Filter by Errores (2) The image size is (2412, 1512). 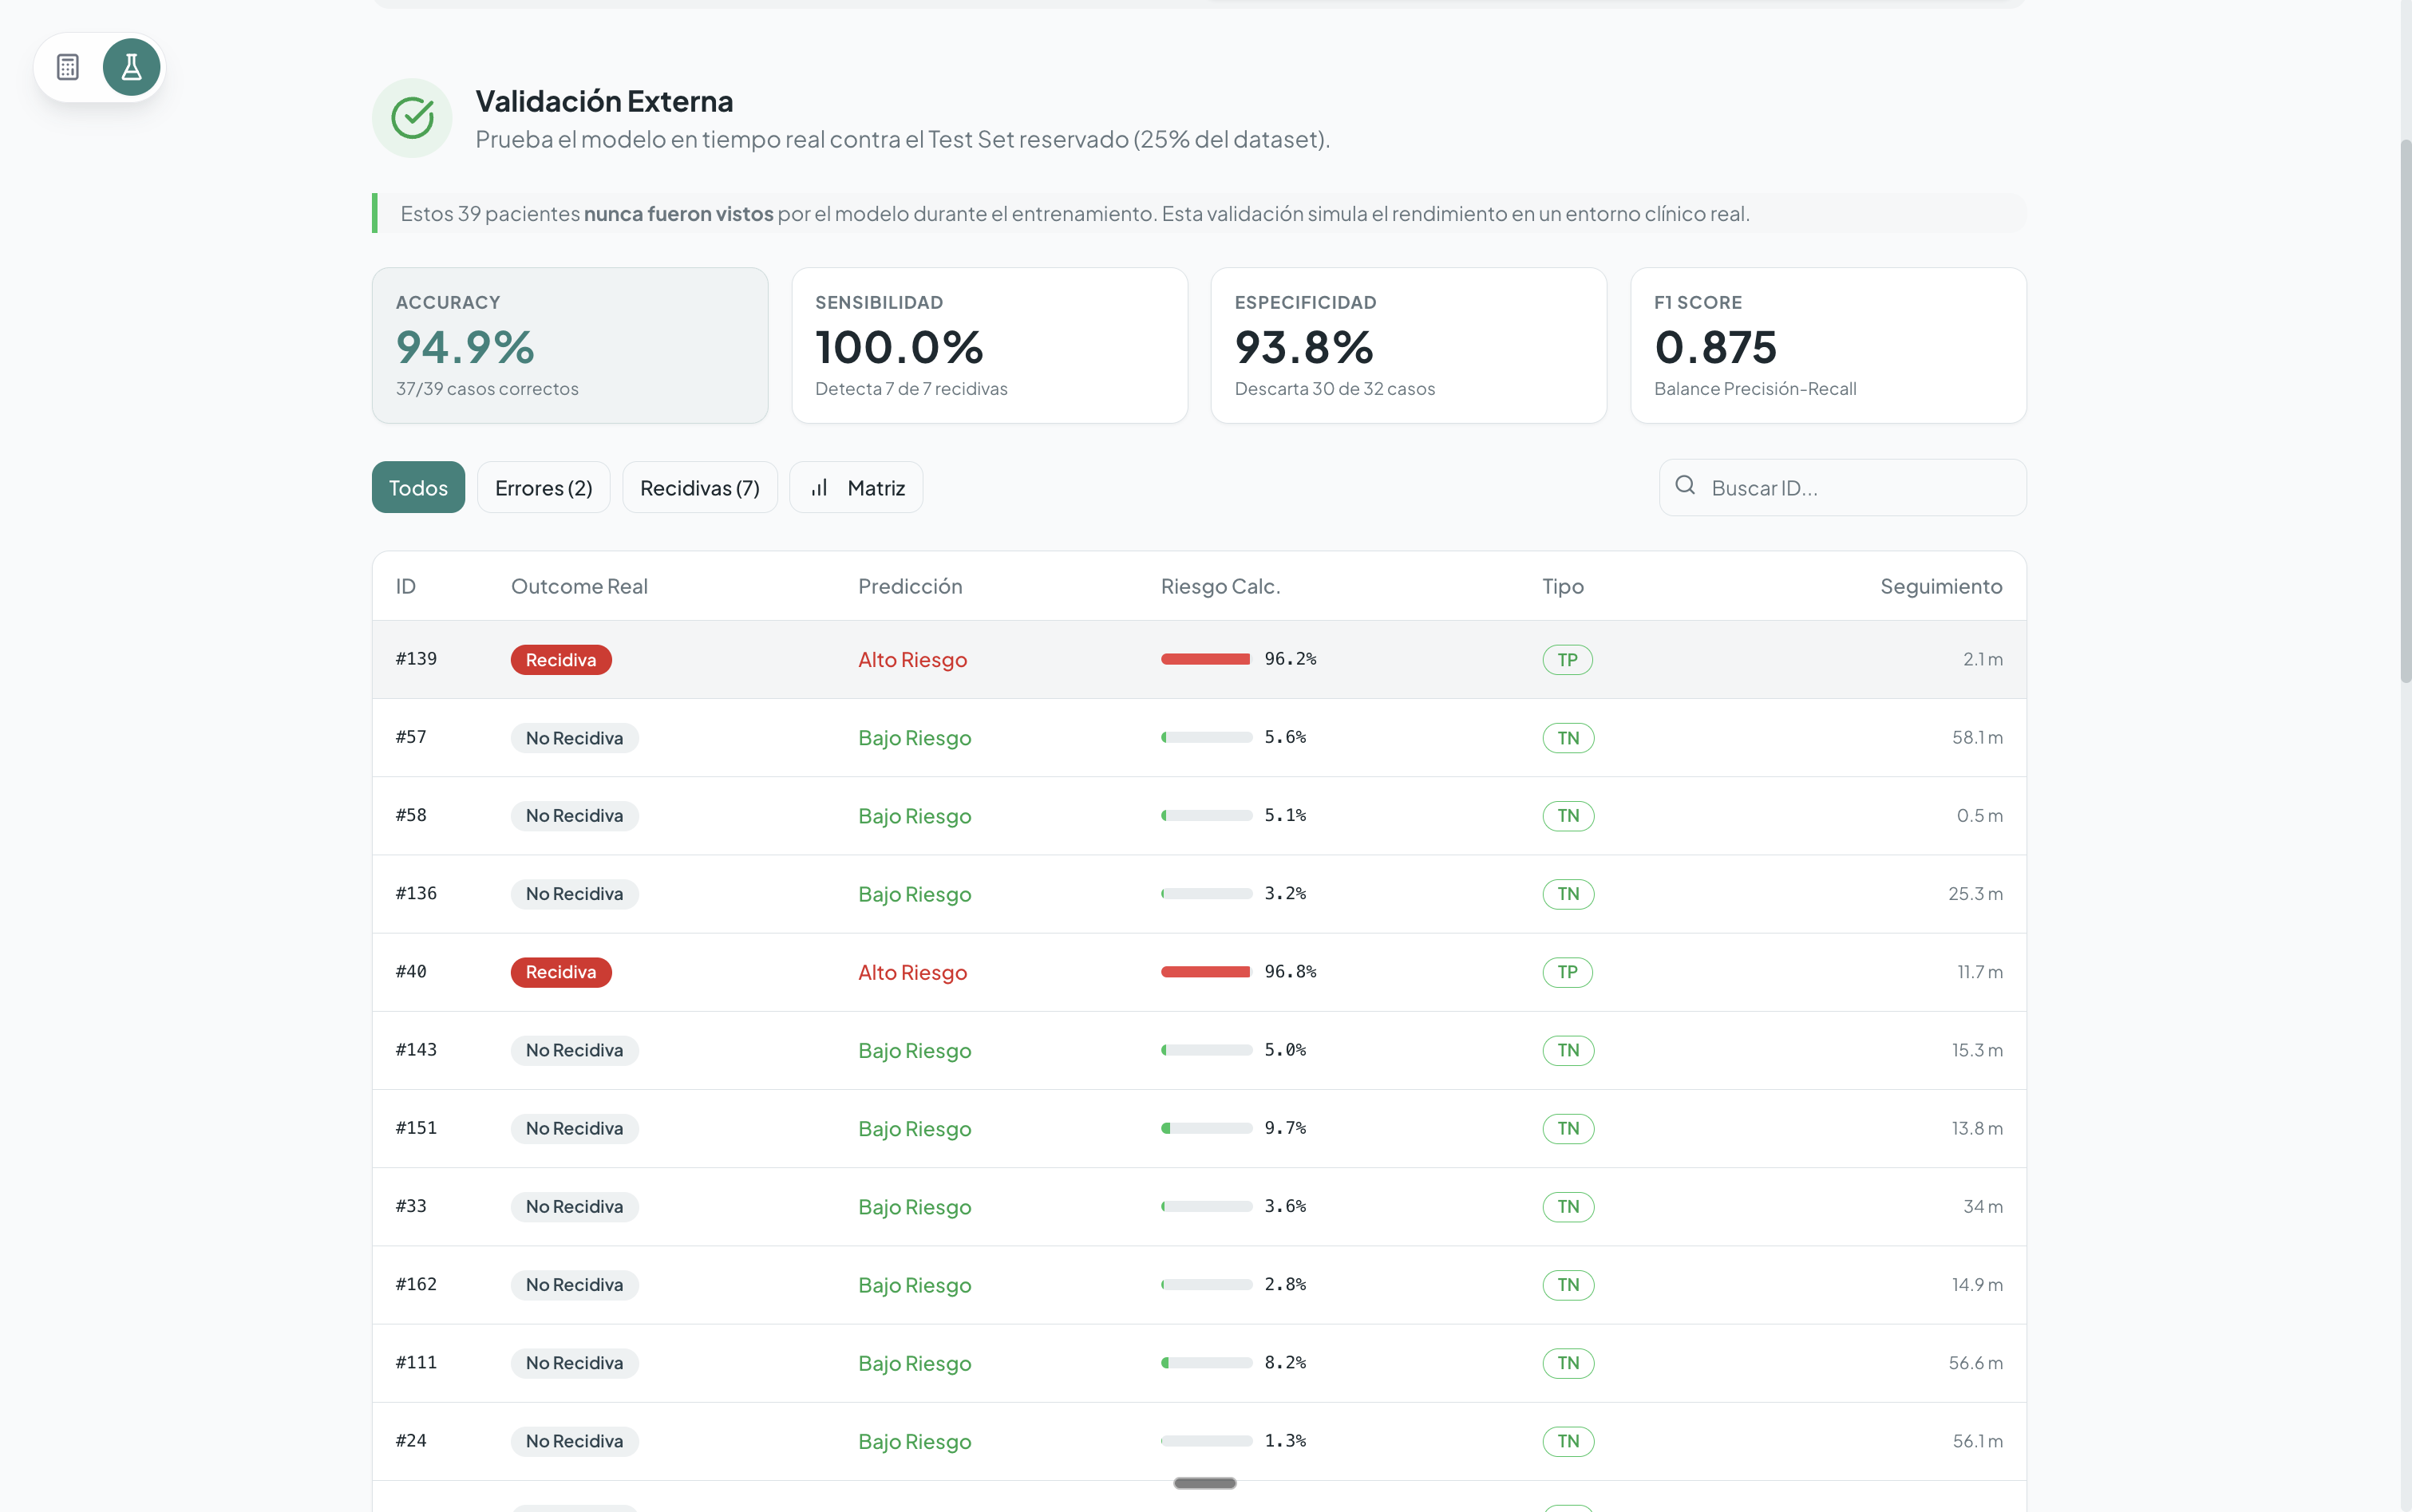543,488
